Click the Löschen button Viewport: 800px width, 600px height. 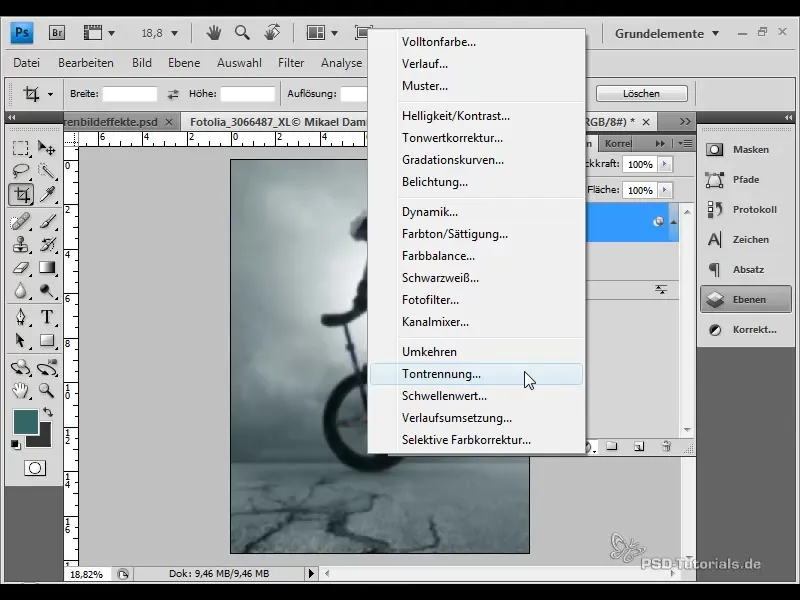pos(641,94)
